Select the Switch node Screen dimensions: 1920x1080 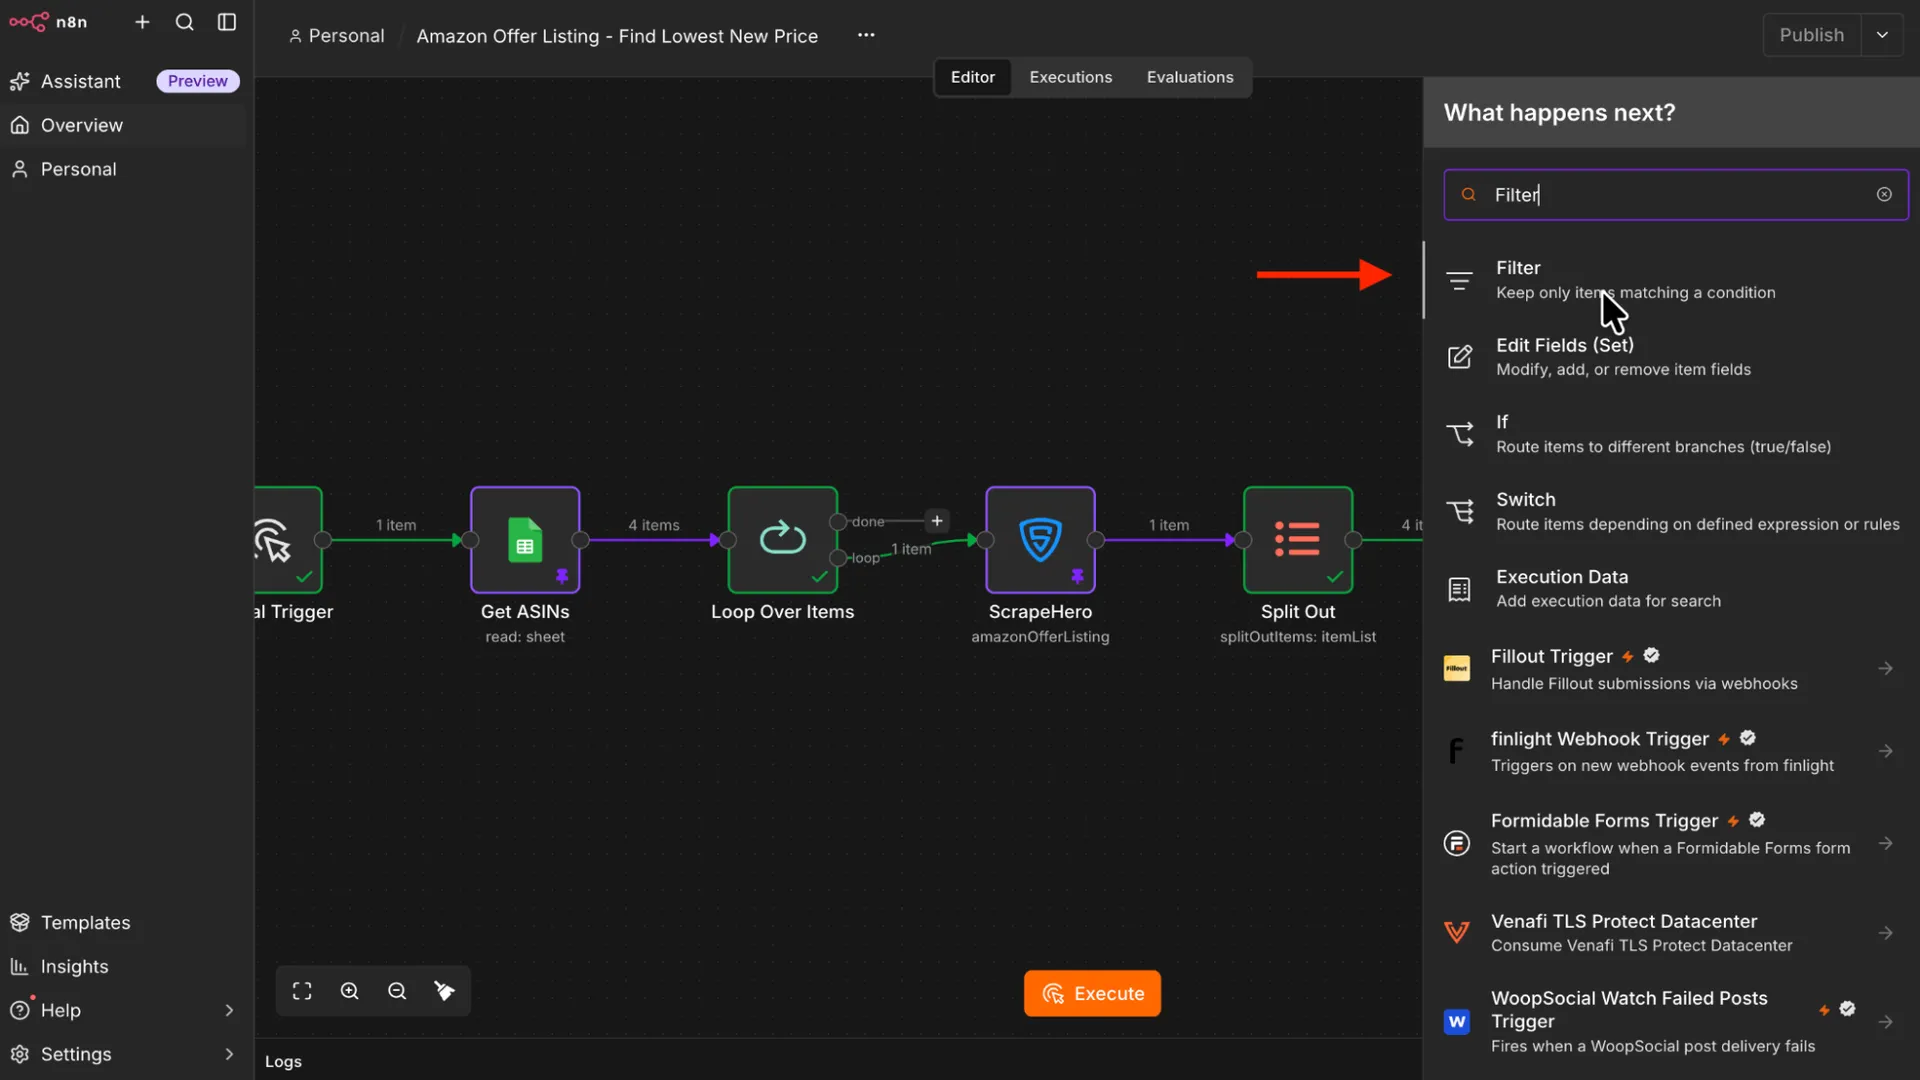1670,511
